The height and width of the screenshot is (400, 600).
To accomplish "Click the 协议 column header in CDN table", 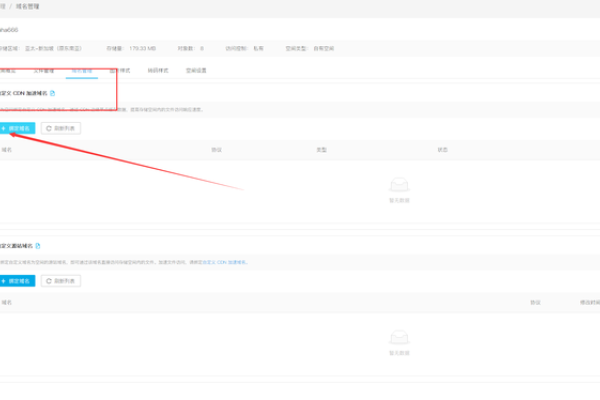I will pyautogui.click(x=215, y=150).
